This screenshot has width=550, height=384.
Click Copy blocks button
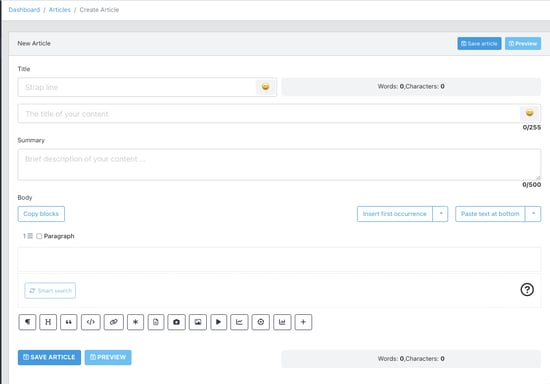[41, 214]
